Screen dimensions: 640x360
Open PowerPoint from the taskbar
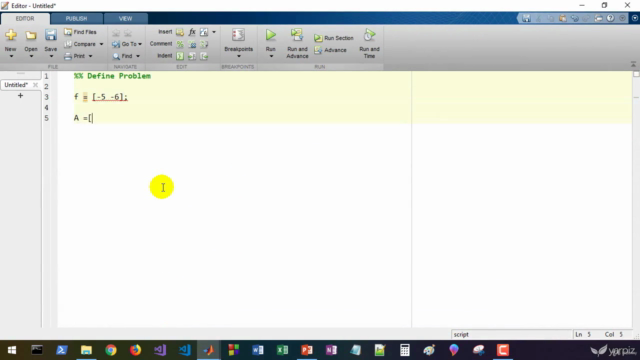tap(307, 350)
